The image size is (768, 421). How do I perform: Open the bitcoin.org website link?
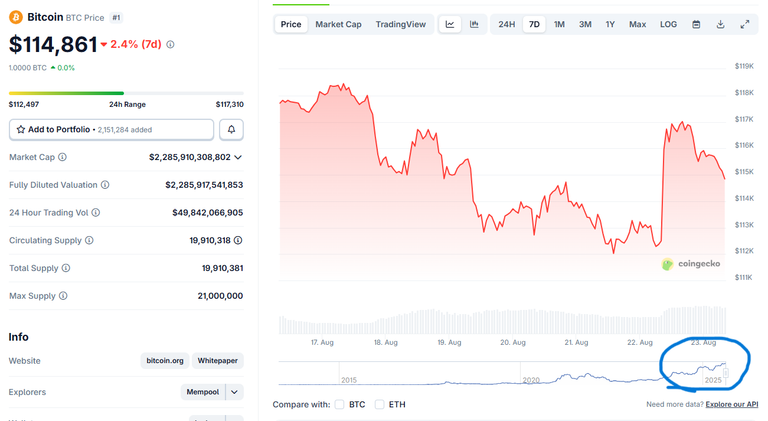tap(165, 361)
